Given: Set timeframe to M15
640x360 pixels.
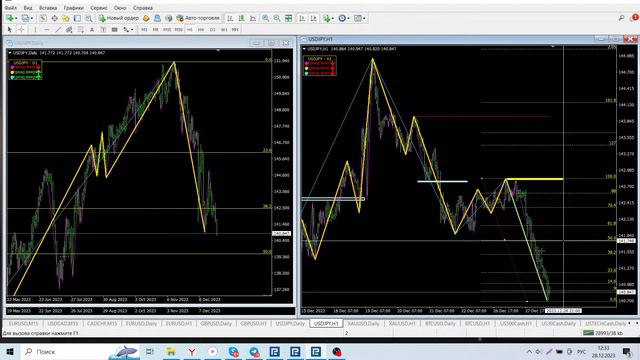Looking at the screenshot, I should click(x=167, y=29).
